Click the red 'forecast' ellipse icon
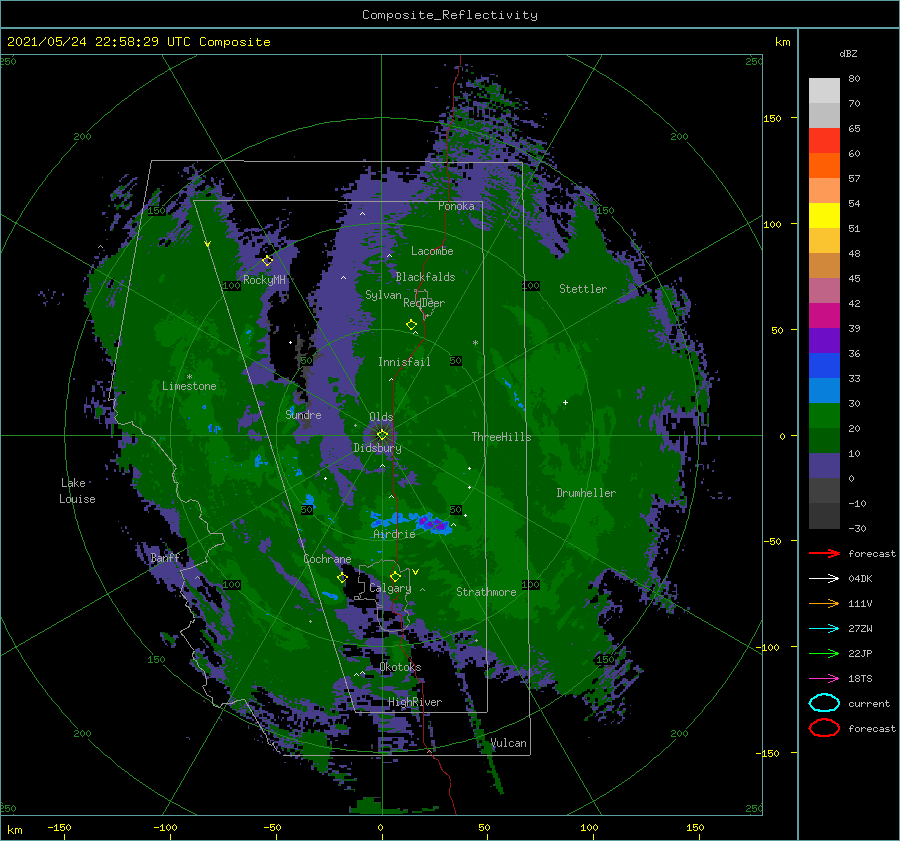 (824, 728)
